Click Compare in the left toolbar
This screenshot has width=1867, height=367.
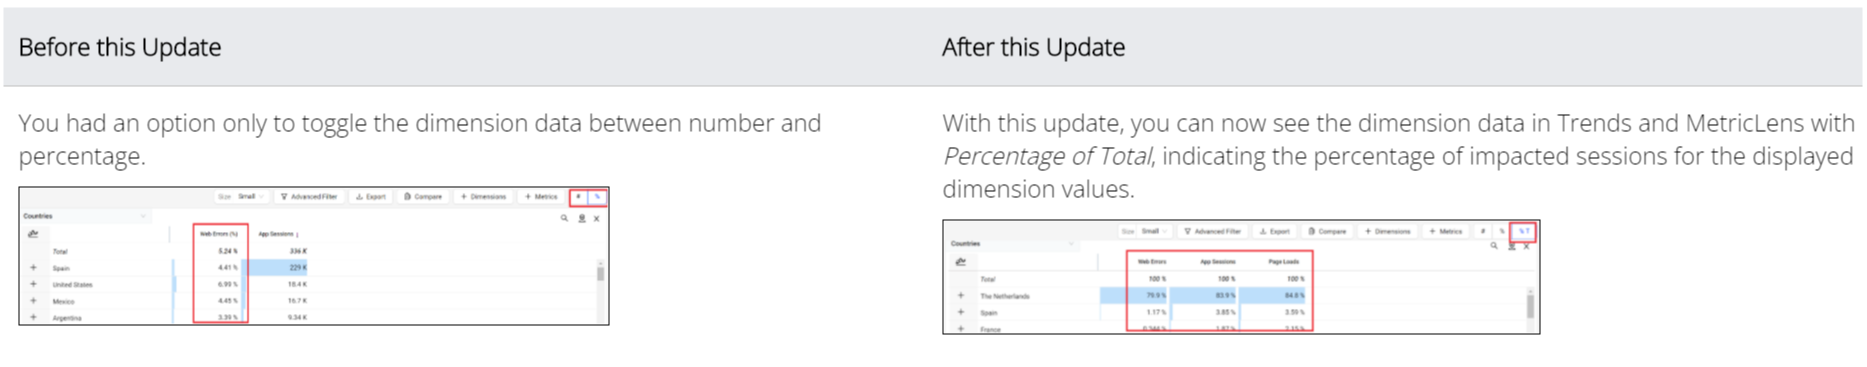[423, 197]
